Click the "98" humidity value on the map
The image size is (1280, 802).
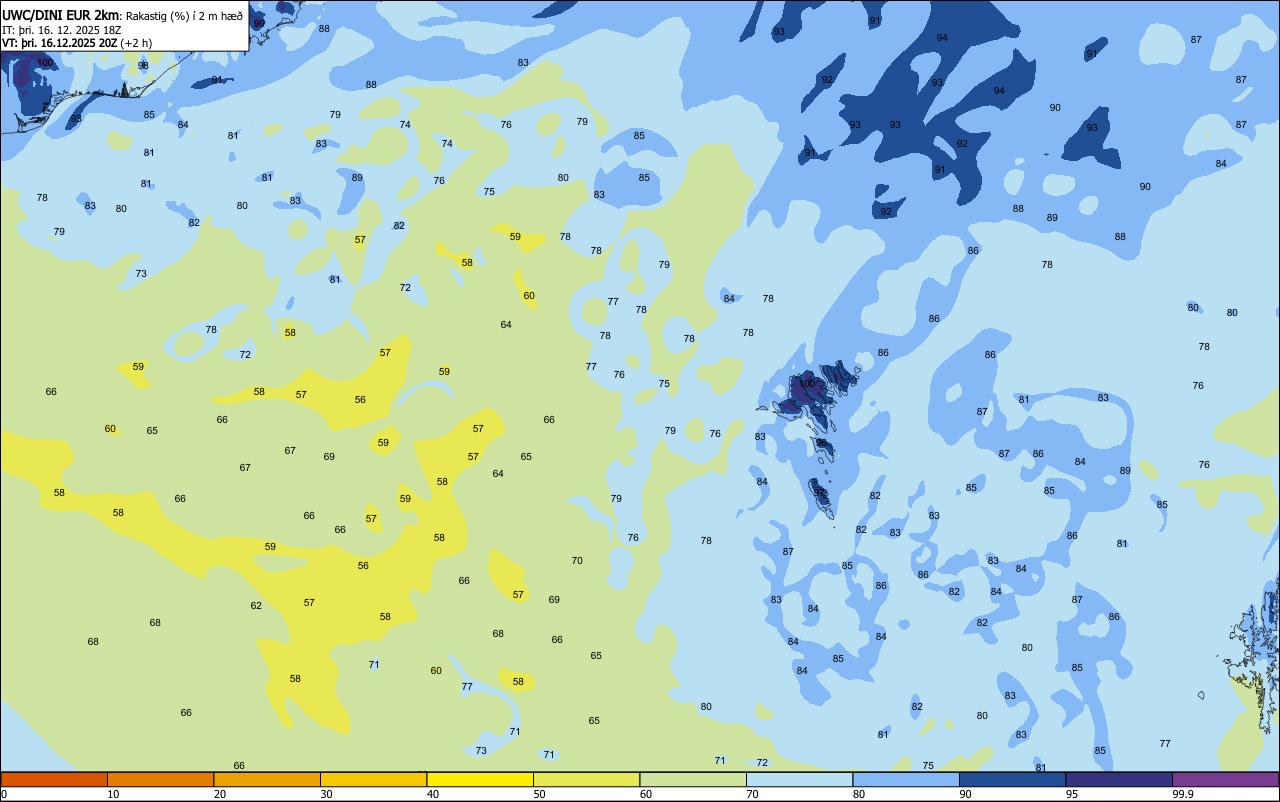tap(143, 65)
